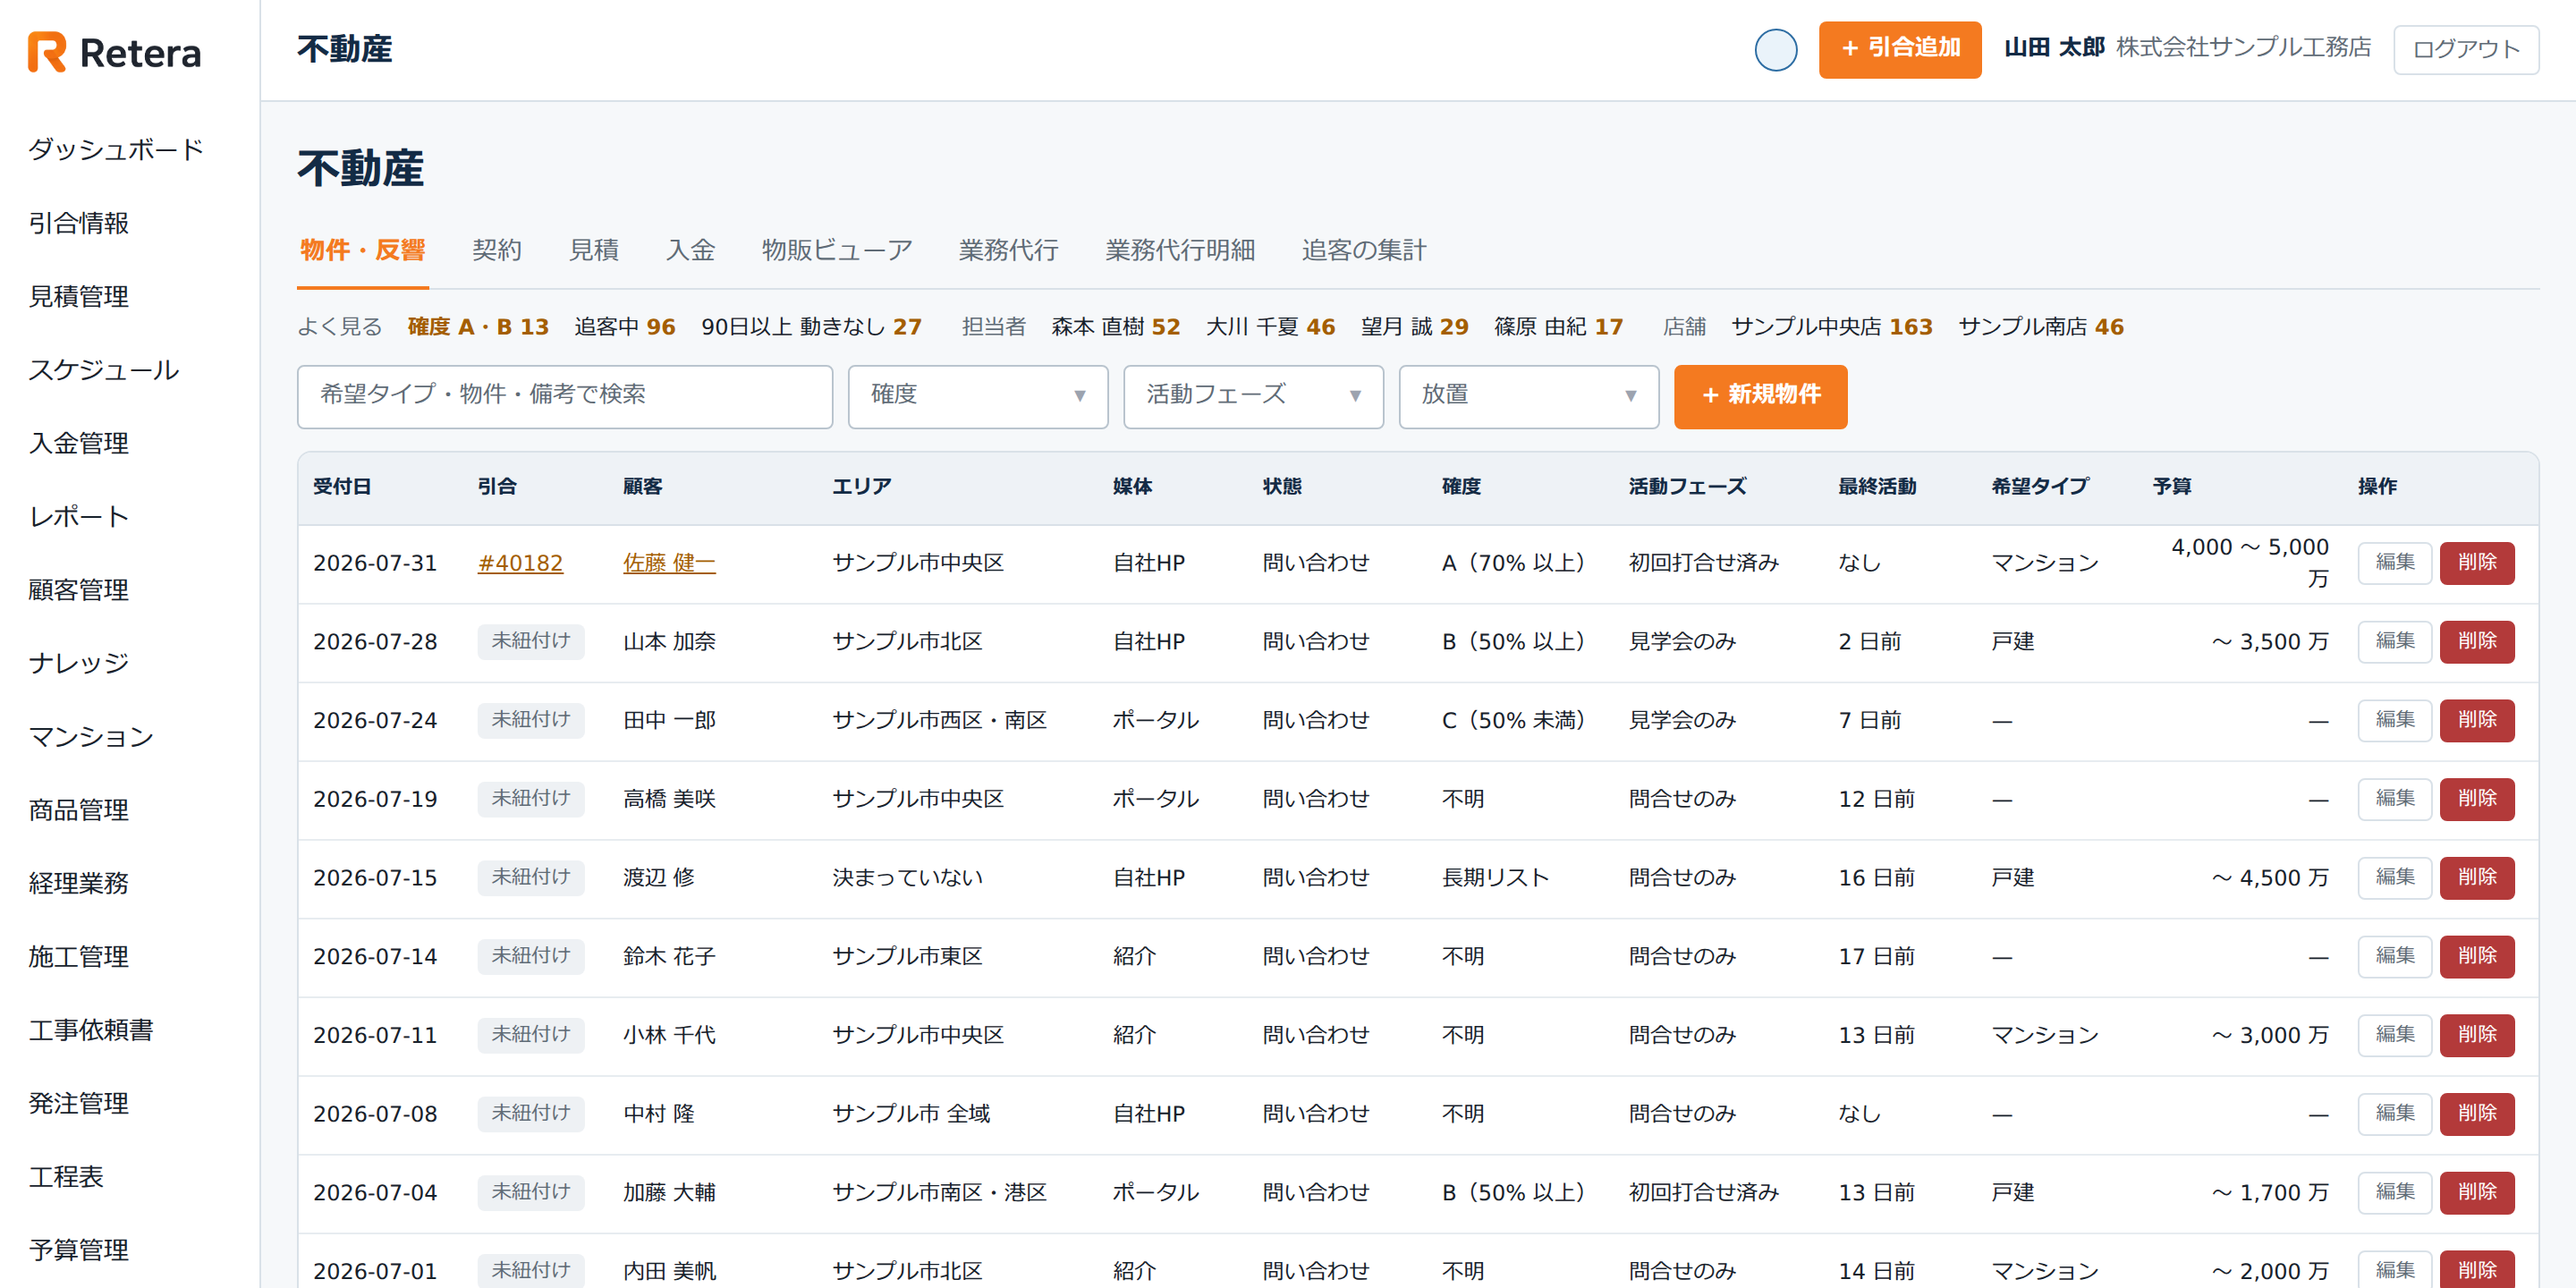This screenshot has height=1288, width=2576.
Task: Switch to the 入金 tab
Action: click(x=690, y=250)
